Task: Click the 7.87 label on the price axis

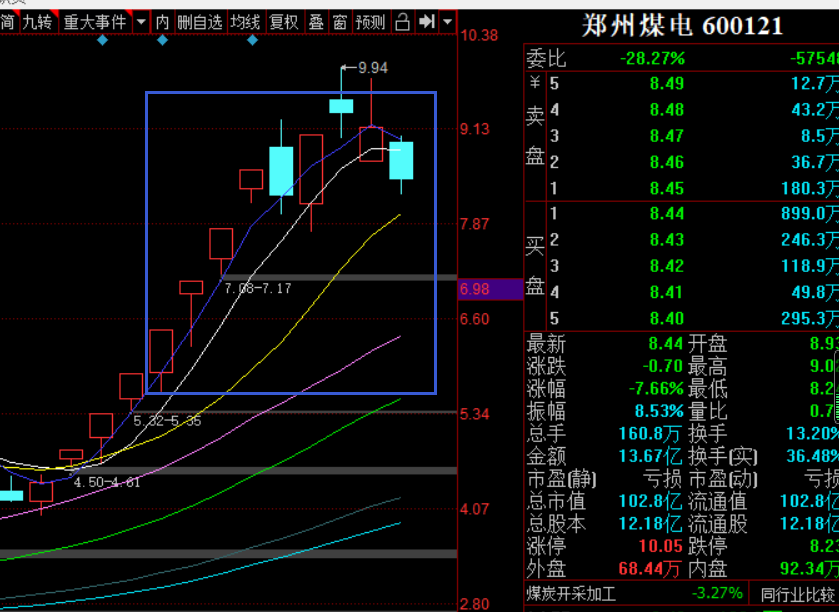Action: coord(475,224)
